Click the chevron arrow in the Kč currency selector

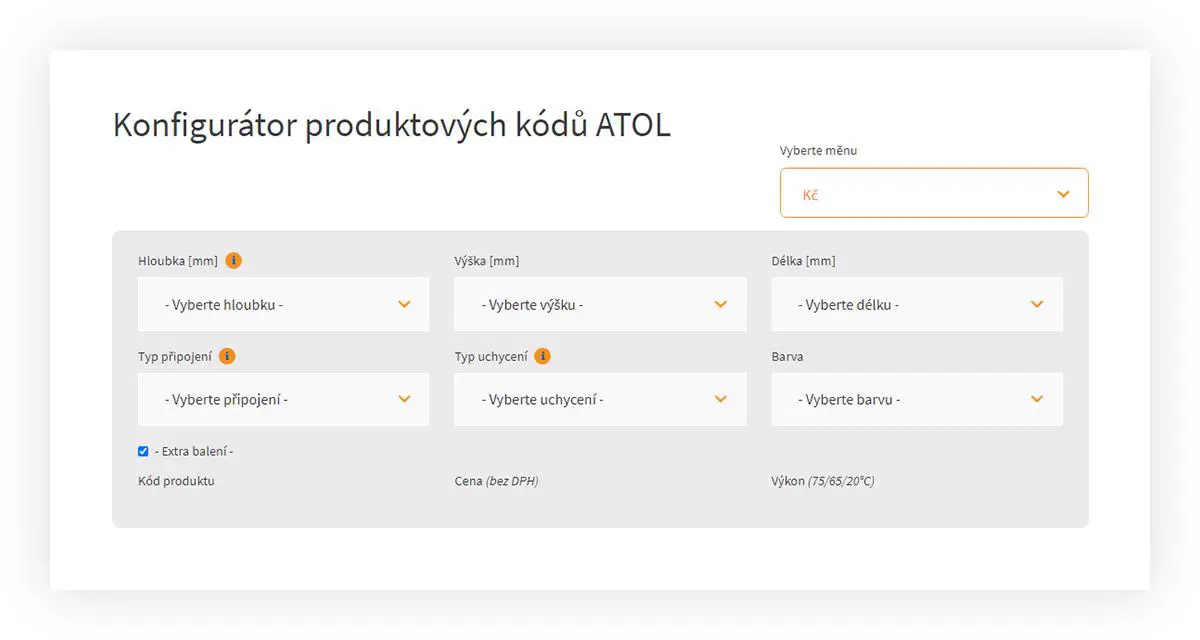pos(1063,194)
